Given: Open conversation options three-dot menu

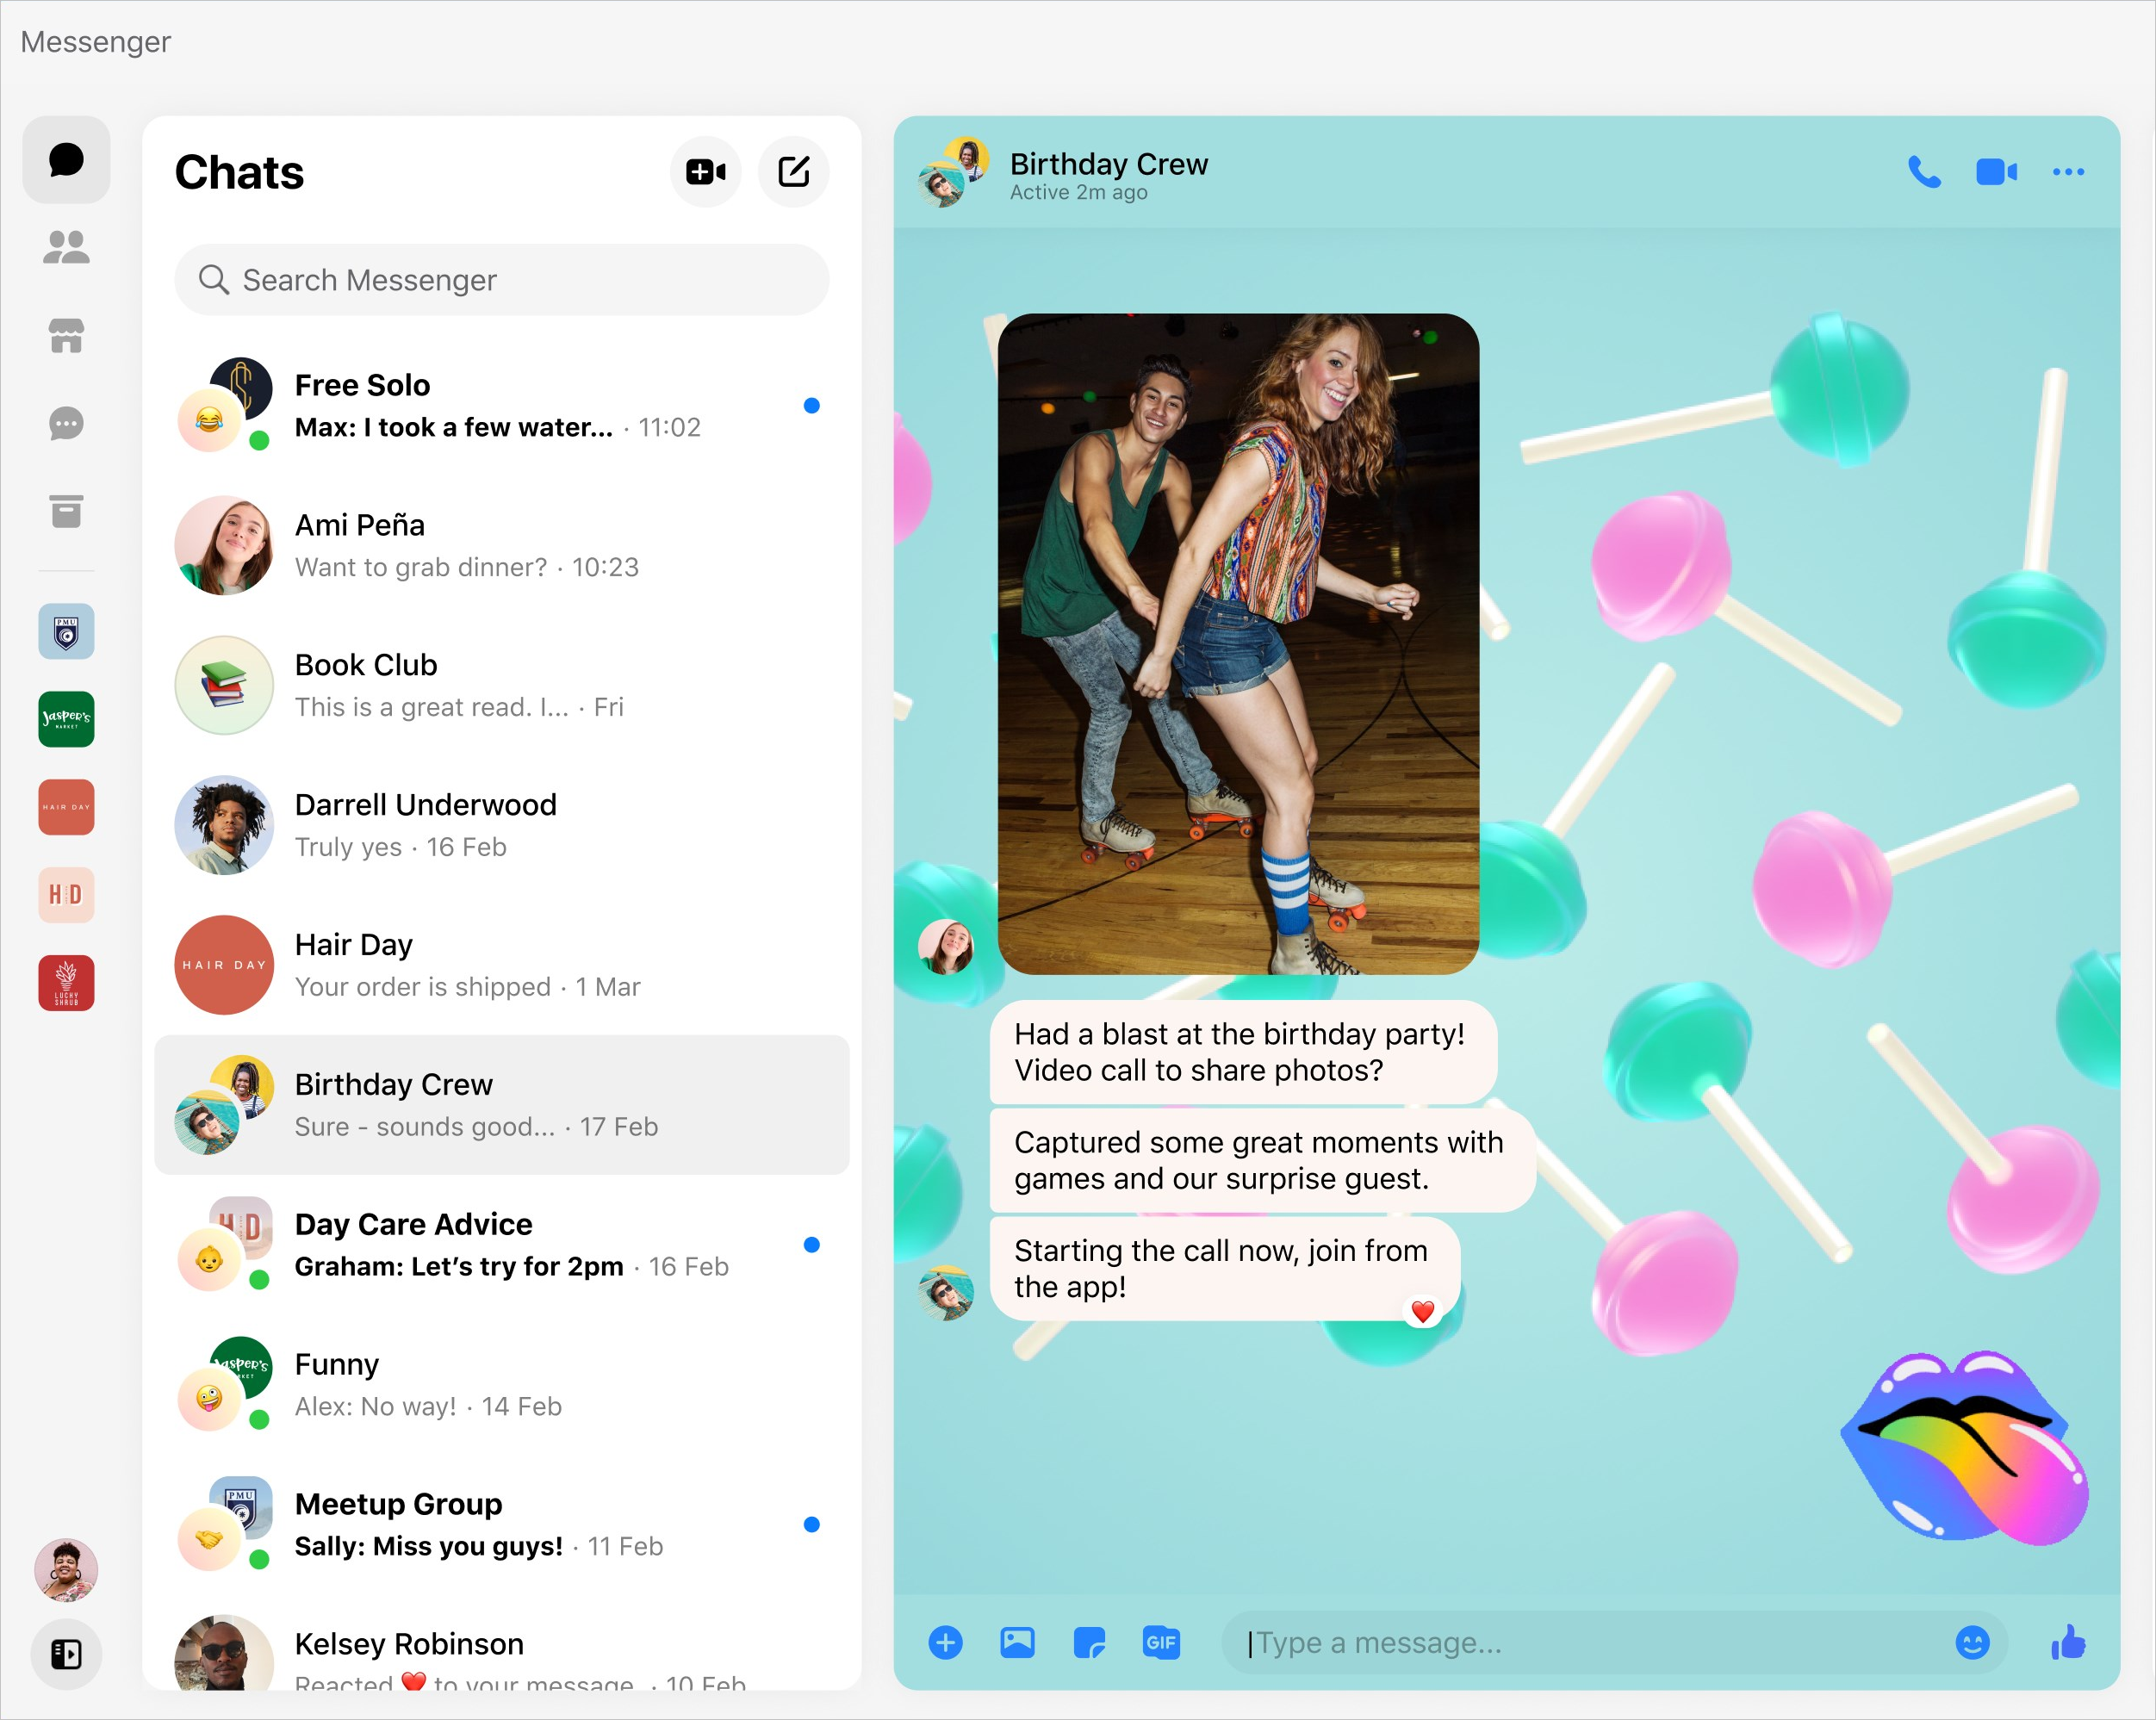Looking at the screenshot, I should 2068,172.
